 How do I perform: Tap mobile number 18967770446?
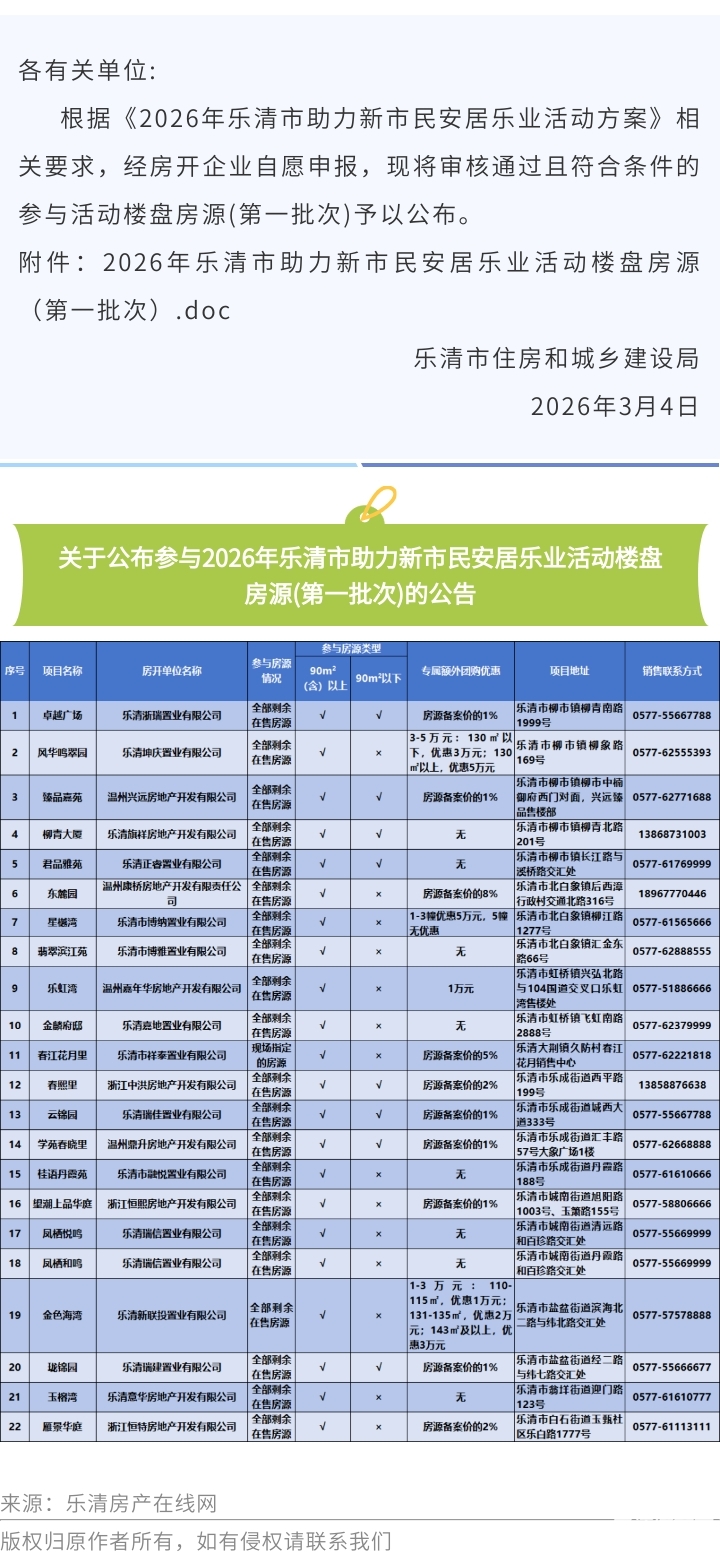point(672,893)
